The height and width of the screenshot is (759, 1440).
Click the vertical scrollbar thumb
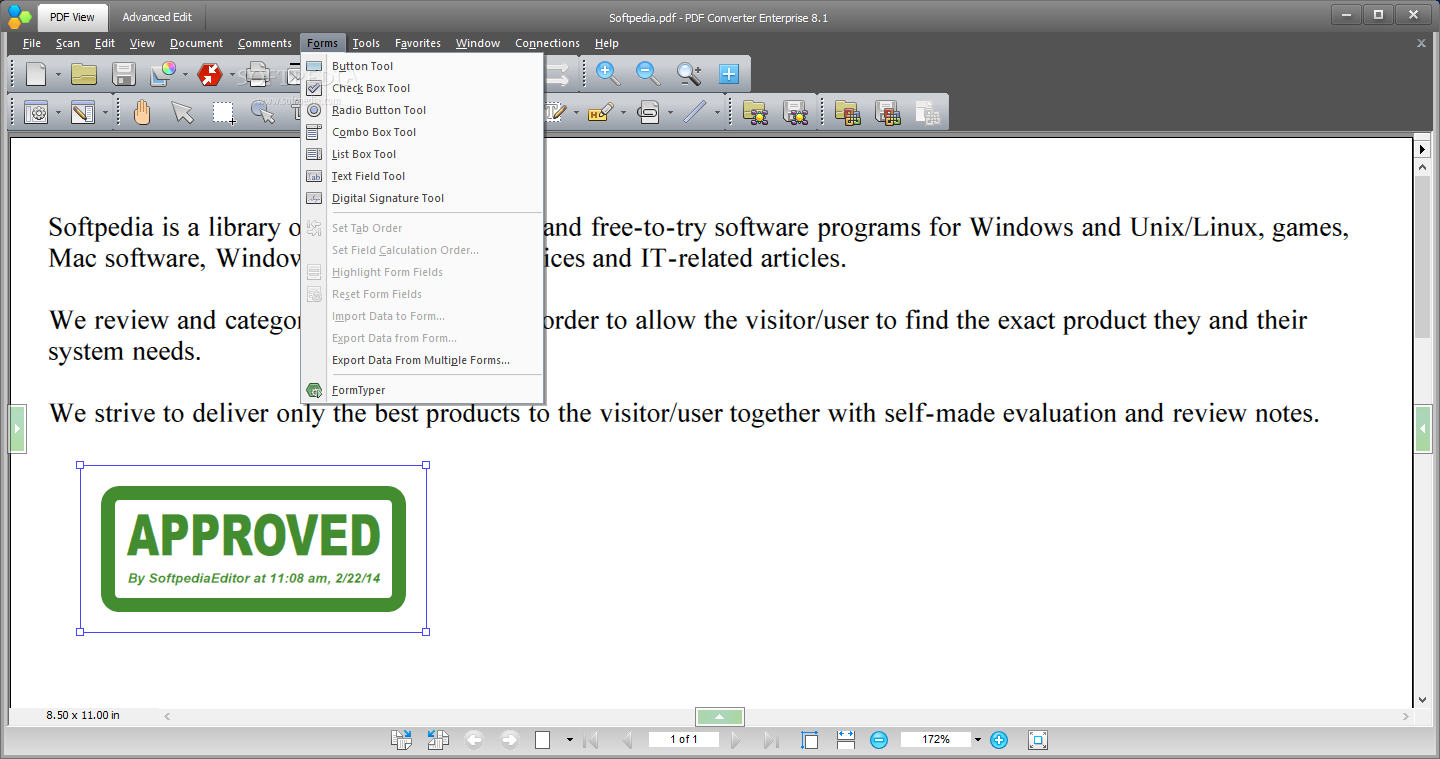[x=1423, y=257]
